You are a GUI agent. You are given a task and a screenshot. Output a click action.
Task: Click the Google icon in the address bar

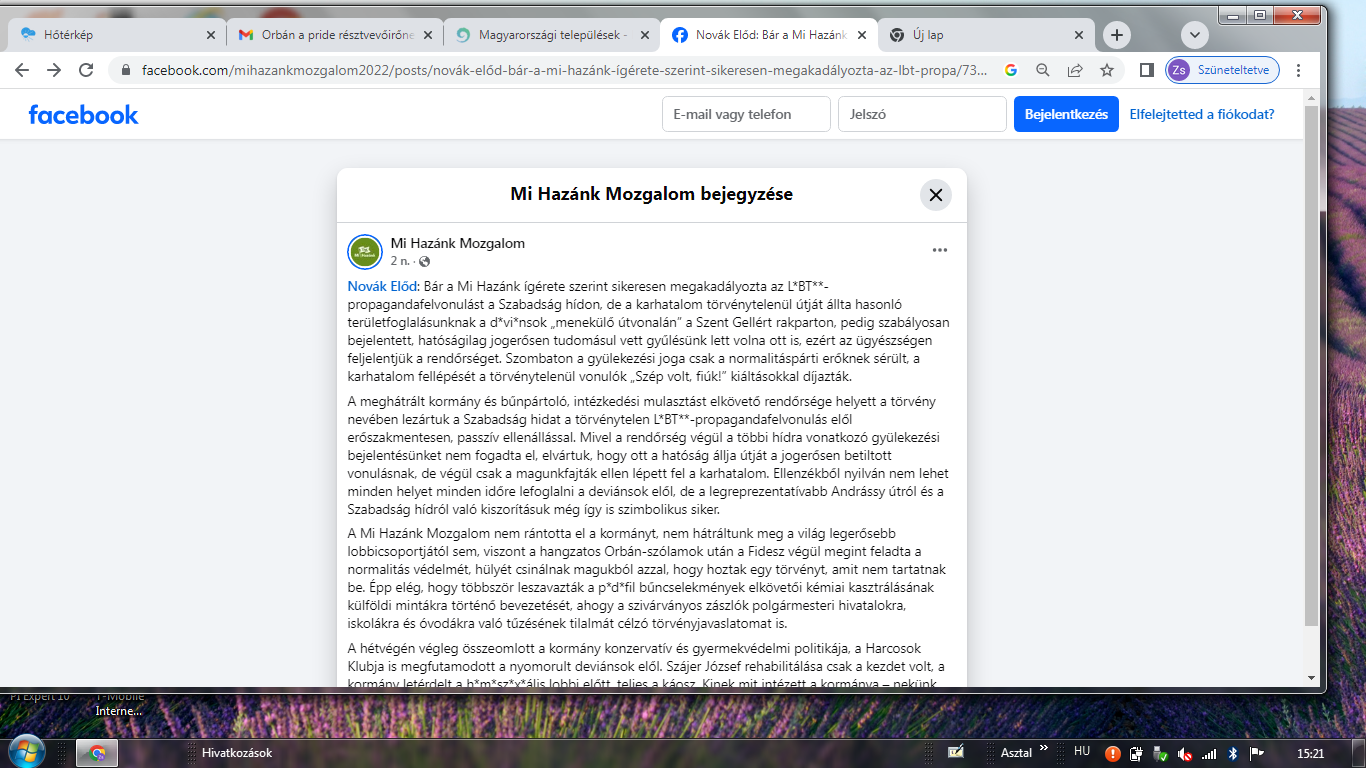[1011, 70]
